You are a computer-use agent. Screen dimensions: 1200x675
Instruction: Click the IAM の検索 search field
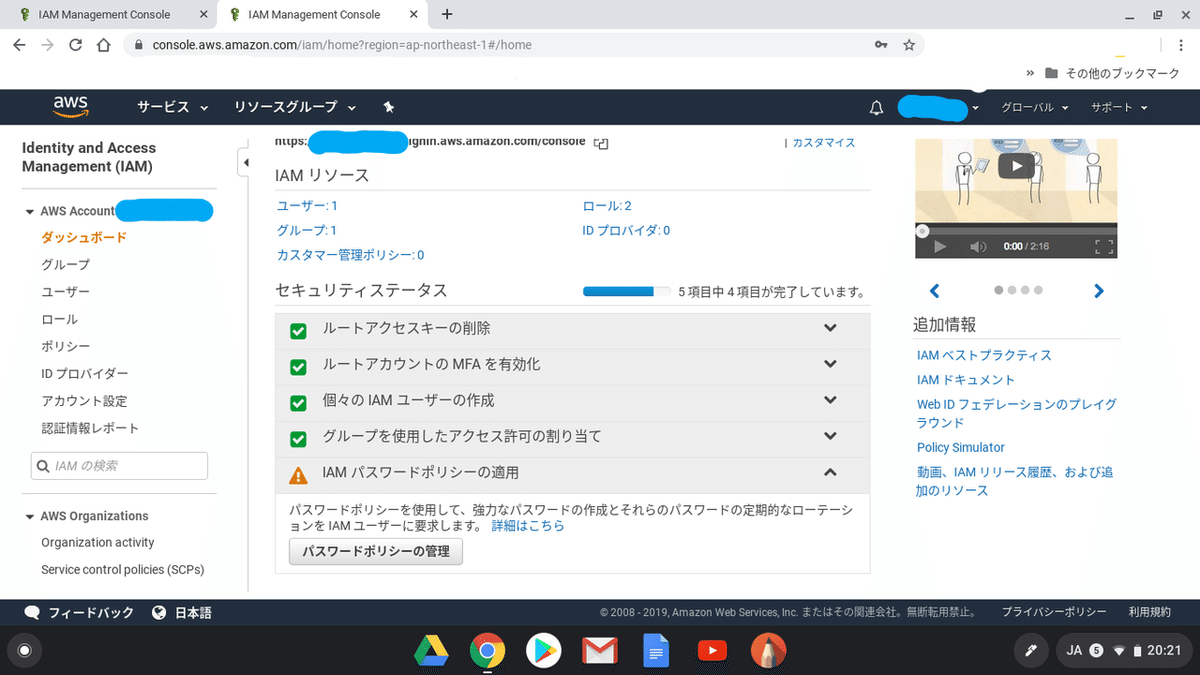point(119,465)
